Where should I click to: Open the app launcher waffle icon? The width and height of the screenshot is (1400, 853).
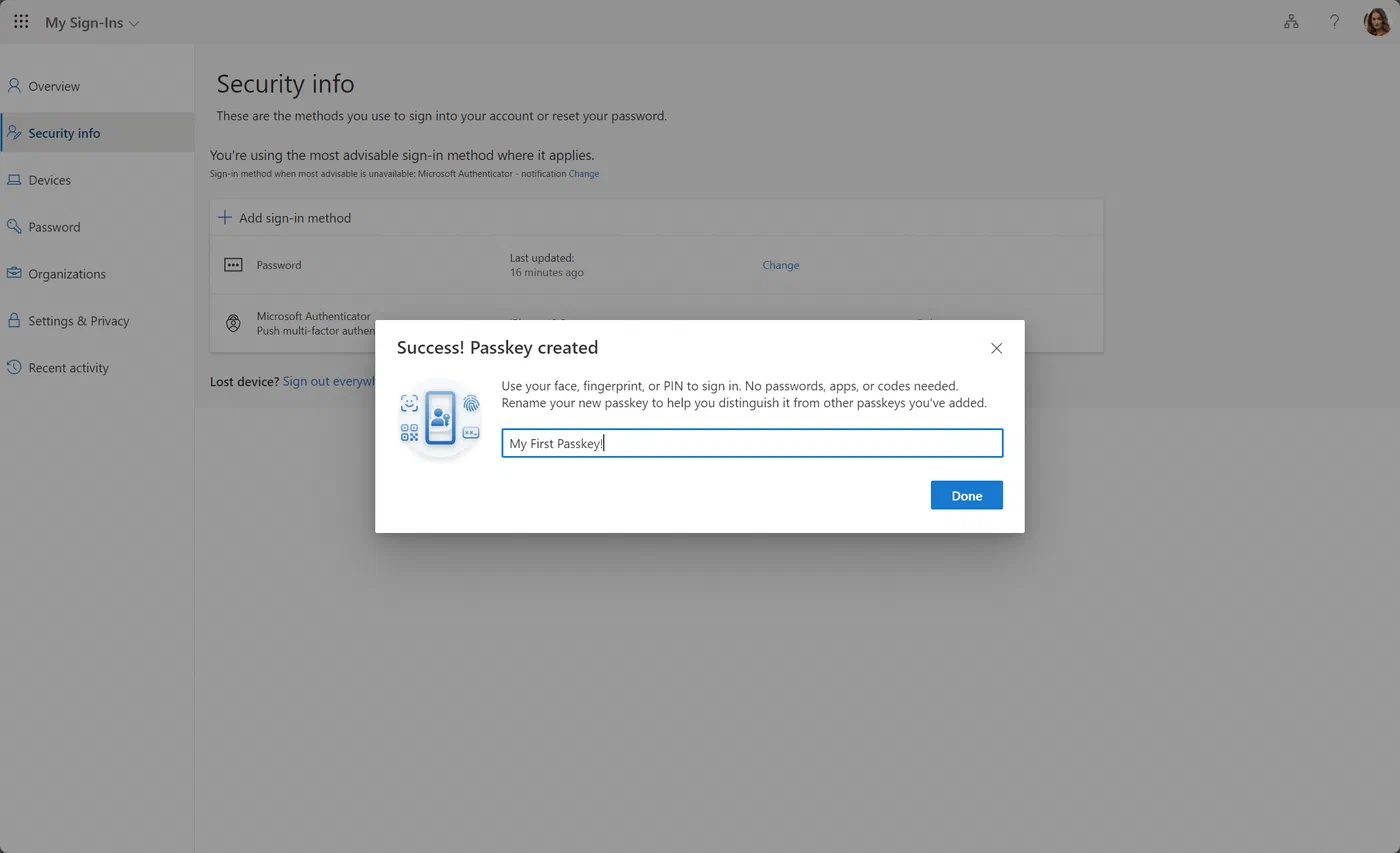point(21,21)
